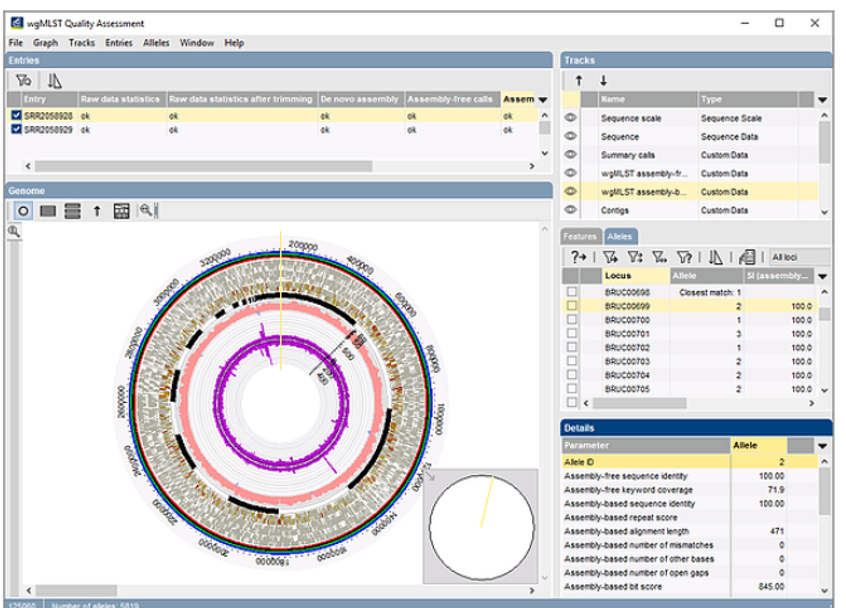This screenshot has height=608, width=846.
Task: Click funnel with question mark icon in Alleles toolbar
Action: pyautogui.click(x=684, y=257)
